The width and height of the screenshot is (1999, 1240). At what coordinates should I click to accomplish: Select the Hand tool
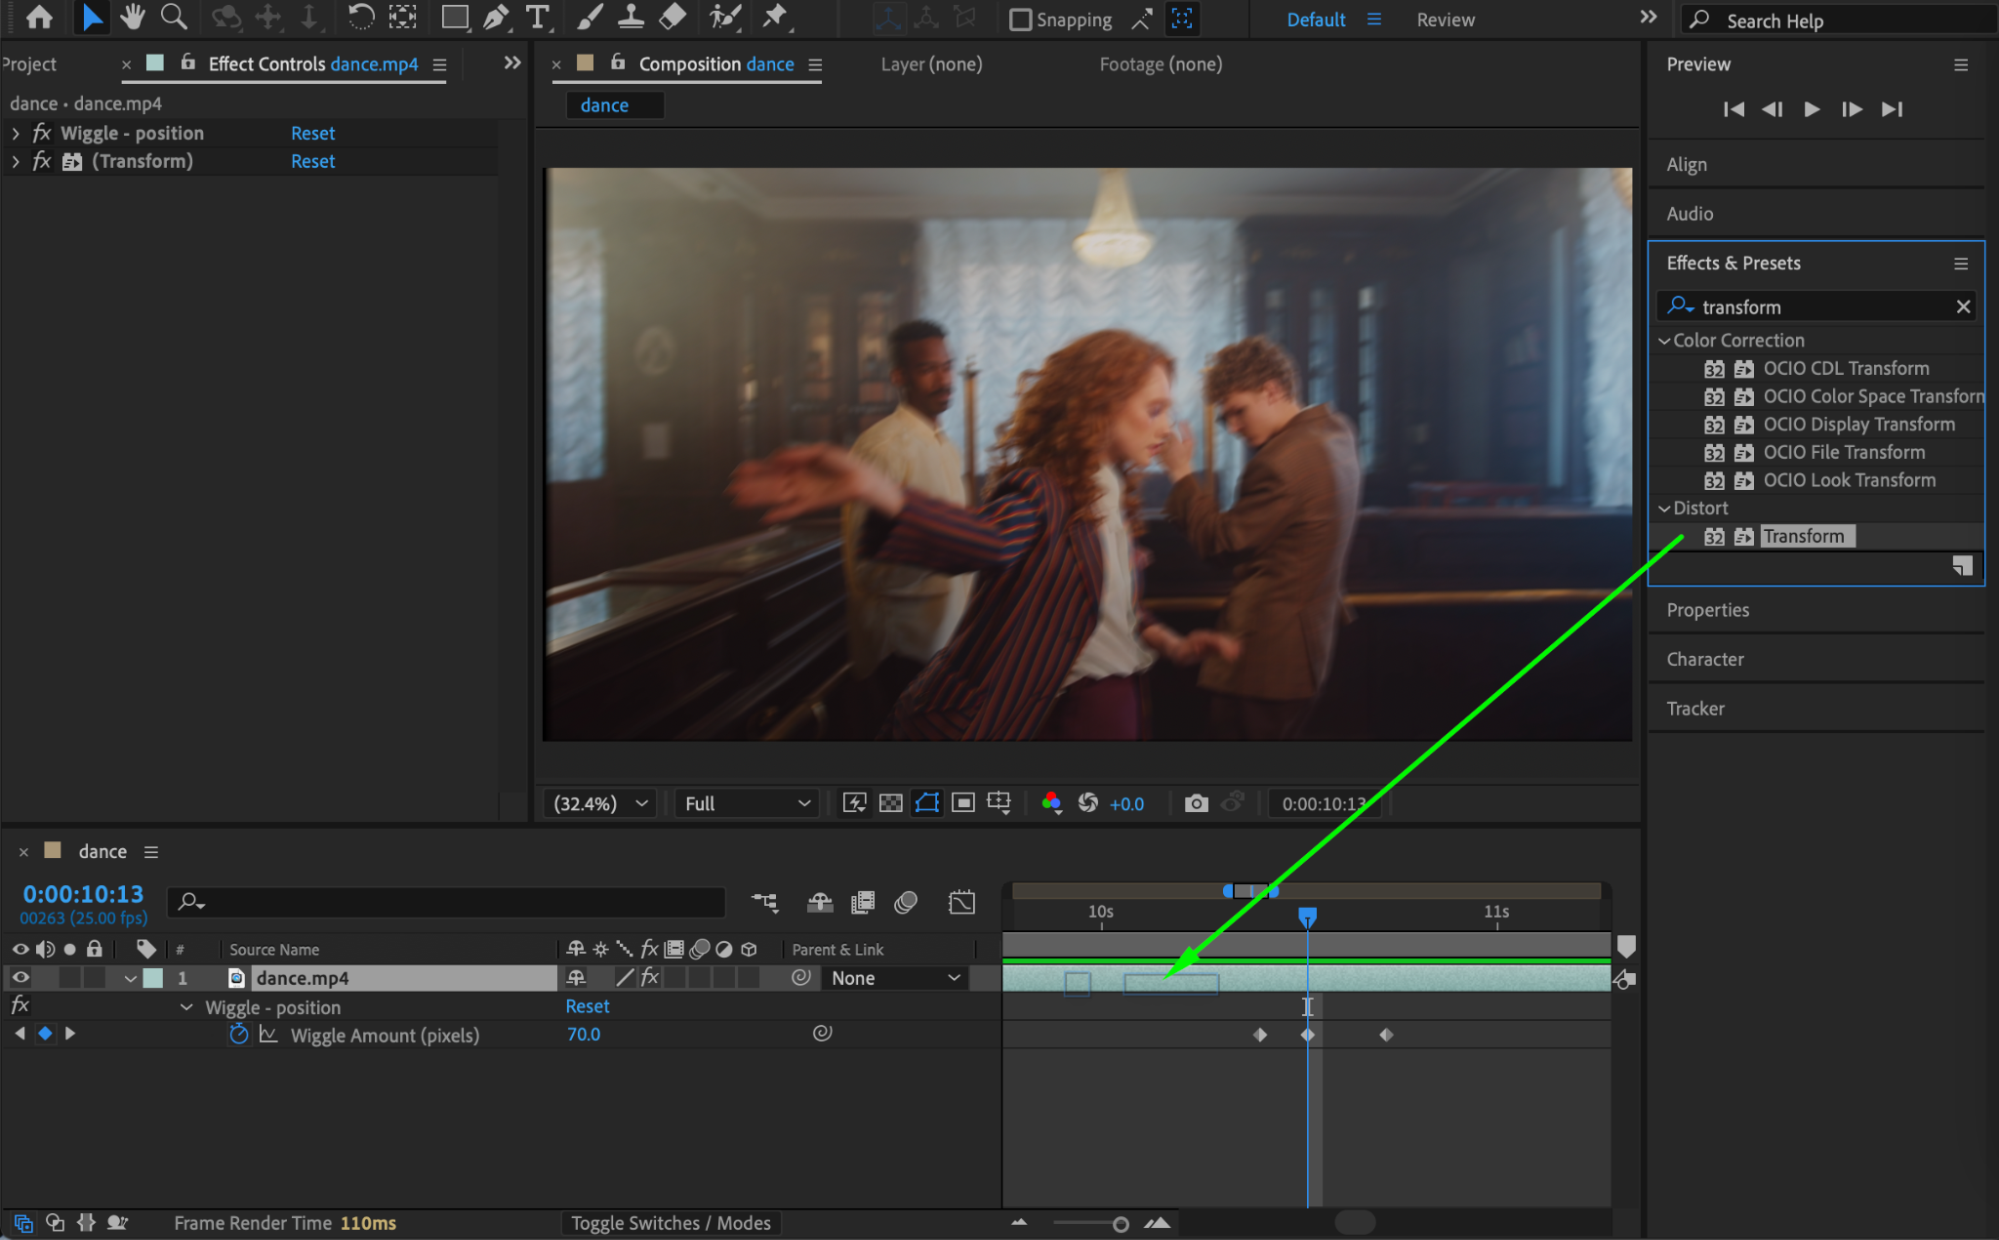pyautogui.click(x=131, y=17)
